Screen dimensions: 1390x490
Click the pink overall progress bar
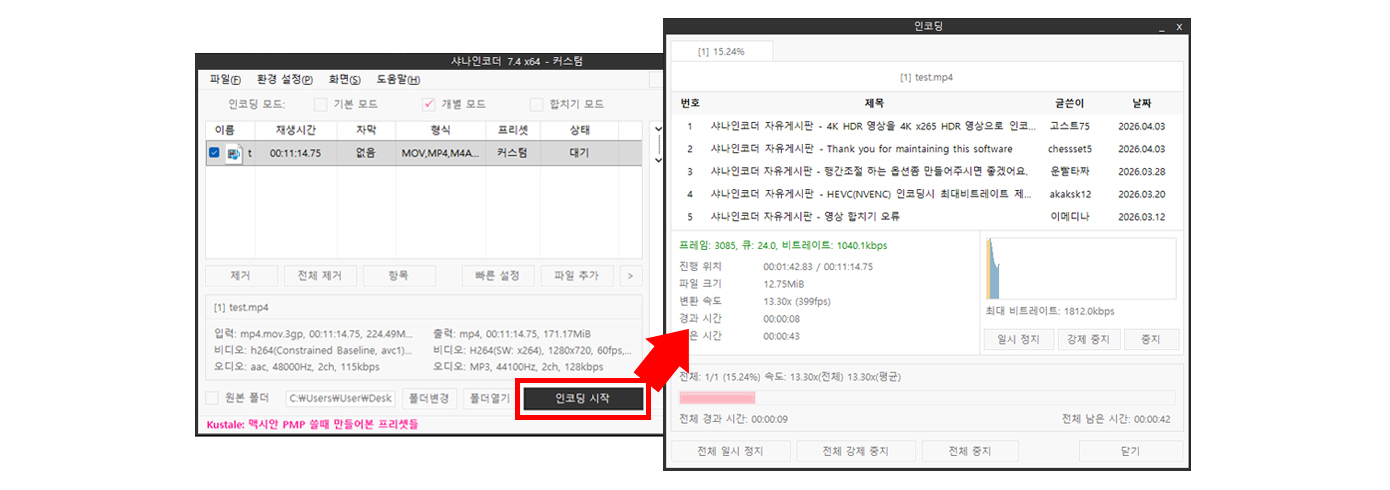click(x=929, y=397)
